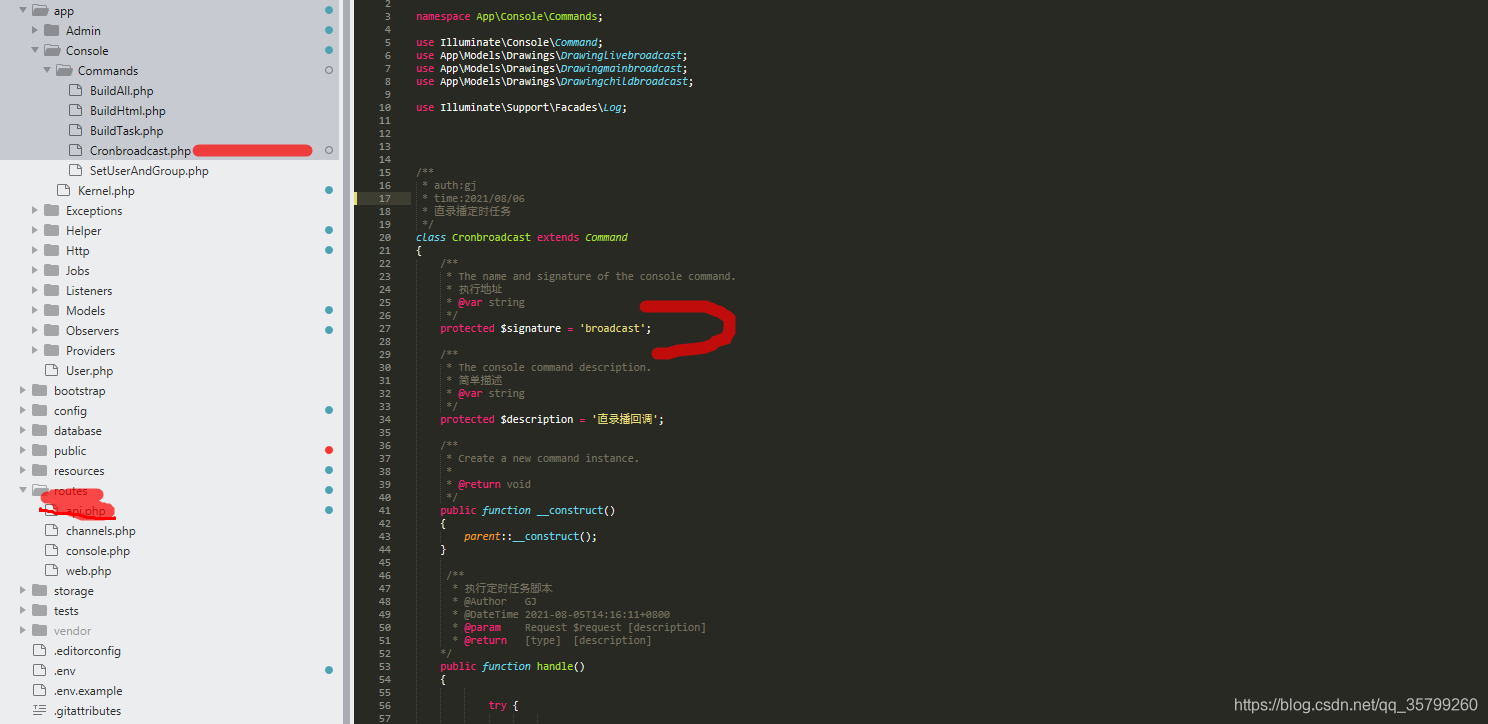Click the circle indicator beside Cronbroadcast.php
The height and width of the screenshot is (724, 1488).
(327, 150)
